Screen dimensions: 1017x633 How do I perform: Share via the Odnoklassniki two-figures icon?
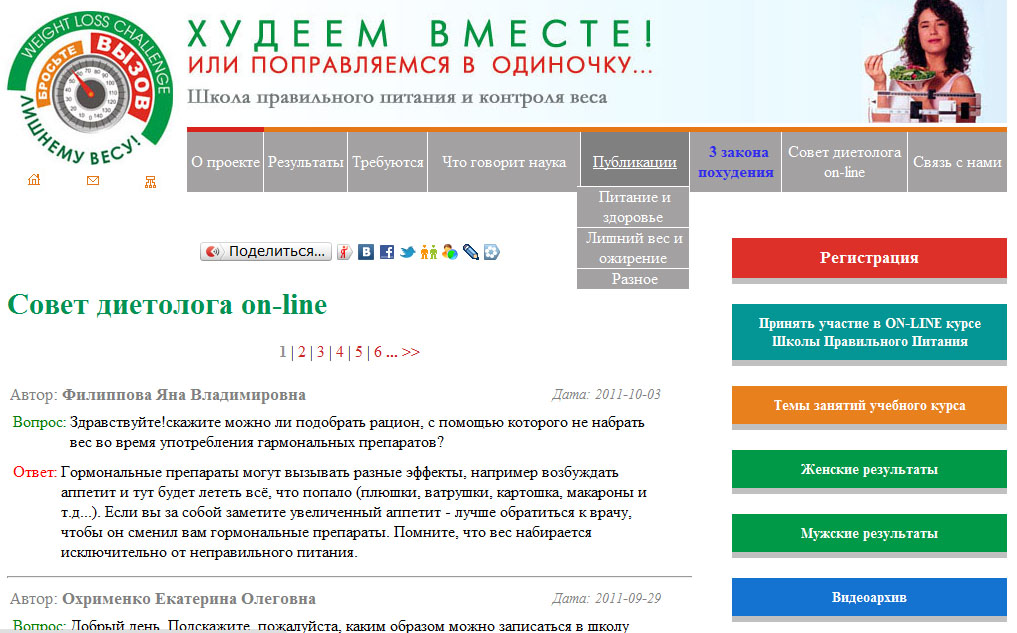428,252
